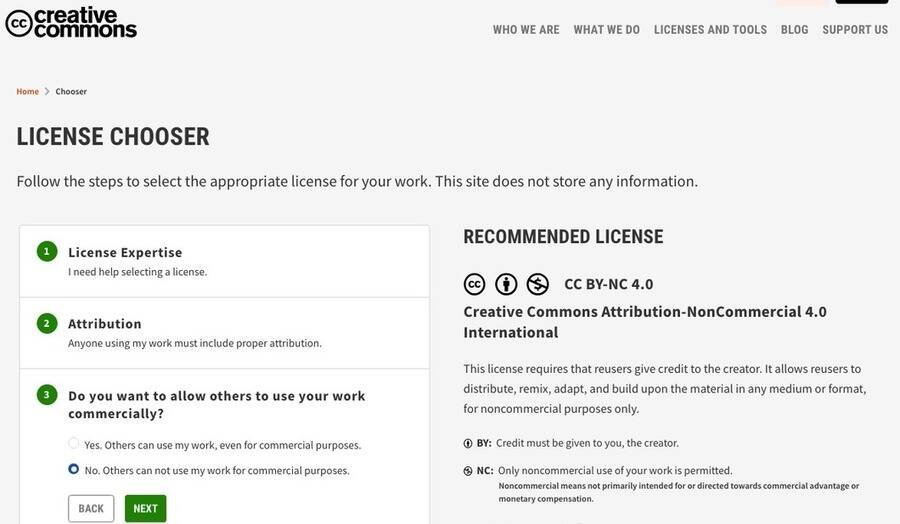
Task: Select Yes, allow commercial purposes radio
Action: (73, 444)
